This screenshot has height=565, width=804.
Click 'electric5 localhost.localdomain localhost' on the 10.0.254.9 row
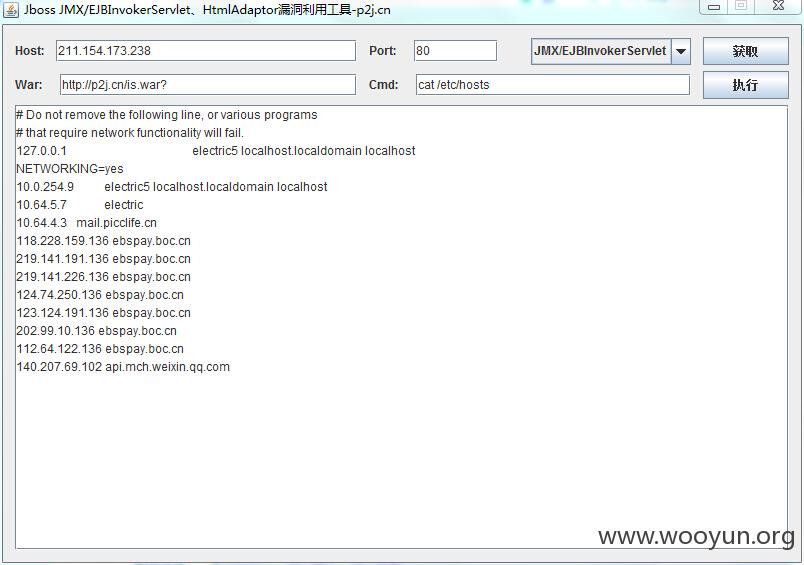[216, 187]
